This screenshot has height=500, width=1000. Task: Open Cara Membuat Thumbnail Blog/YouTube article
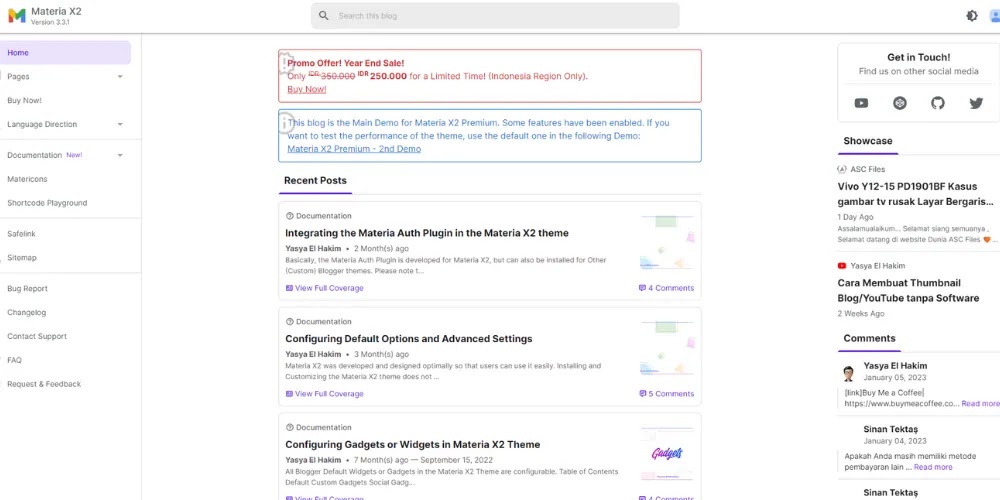point(908,291)
